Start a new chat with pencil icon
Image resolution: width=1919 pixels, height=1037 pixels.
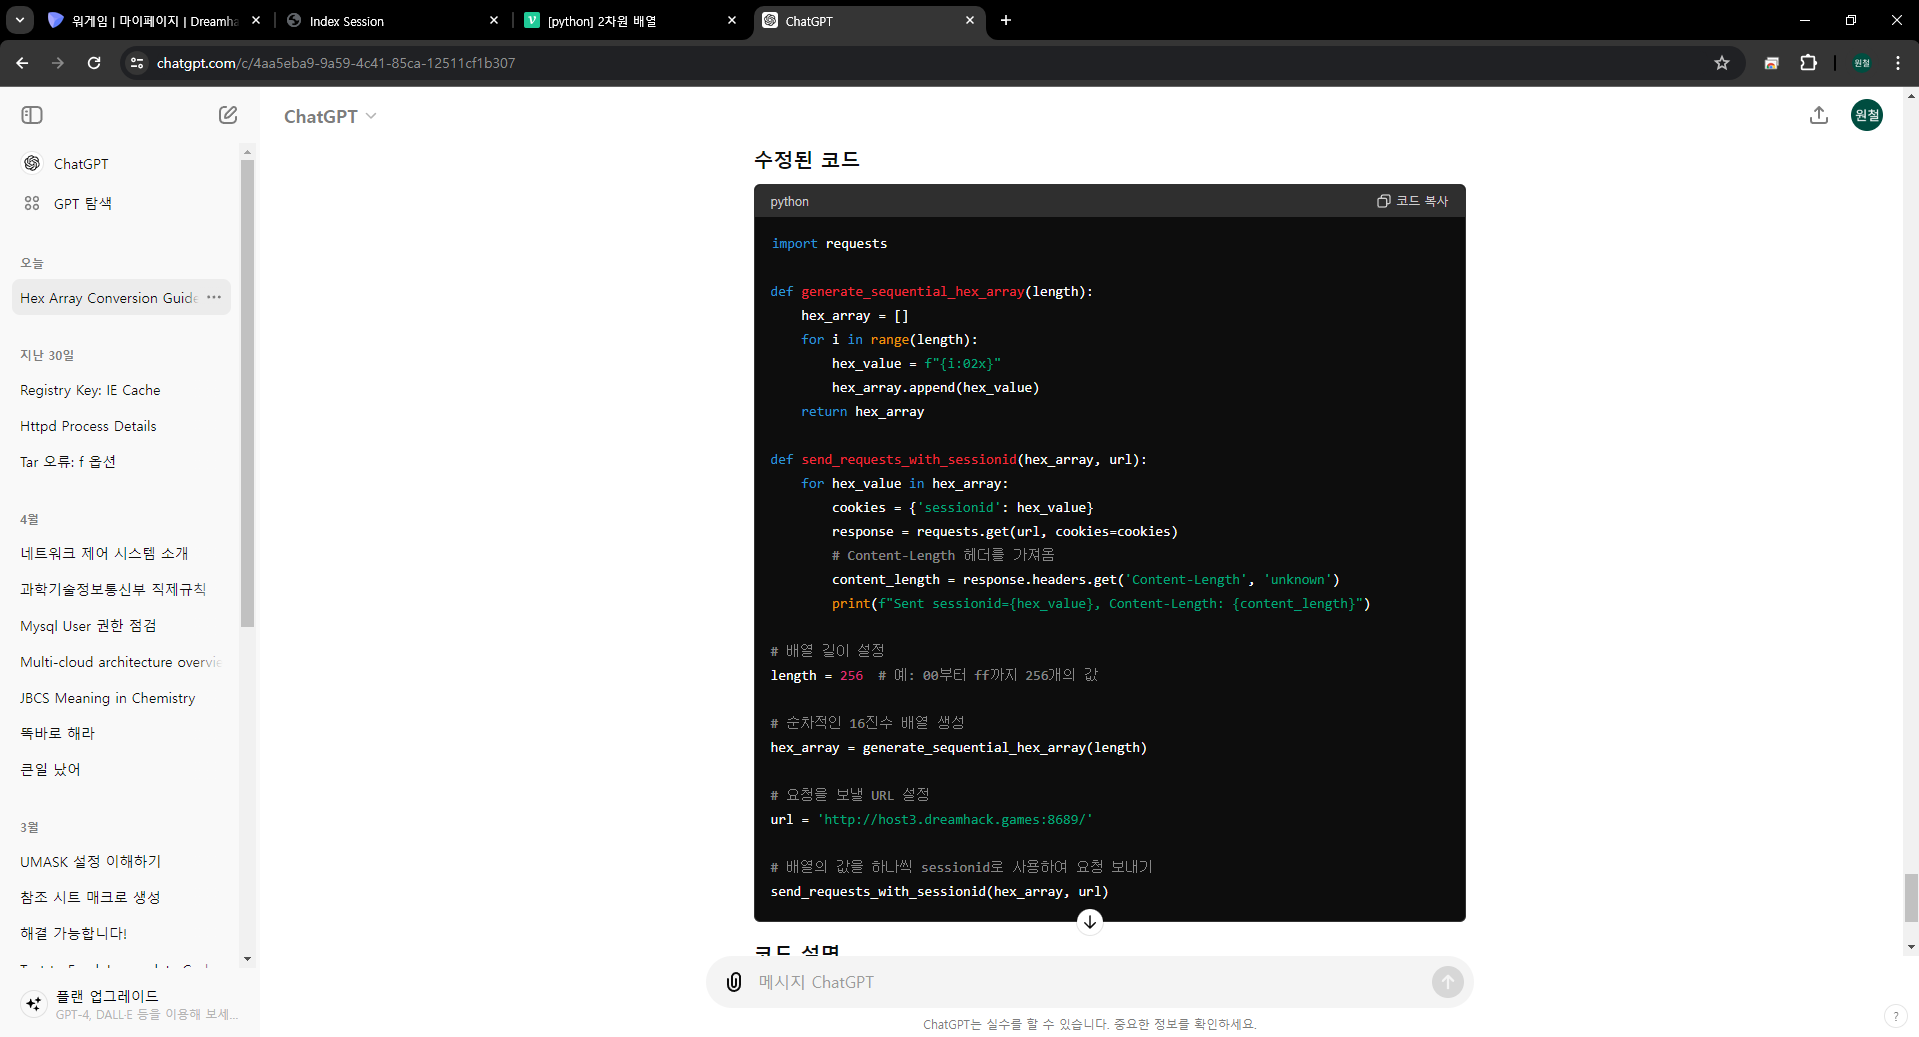[228, 115]
